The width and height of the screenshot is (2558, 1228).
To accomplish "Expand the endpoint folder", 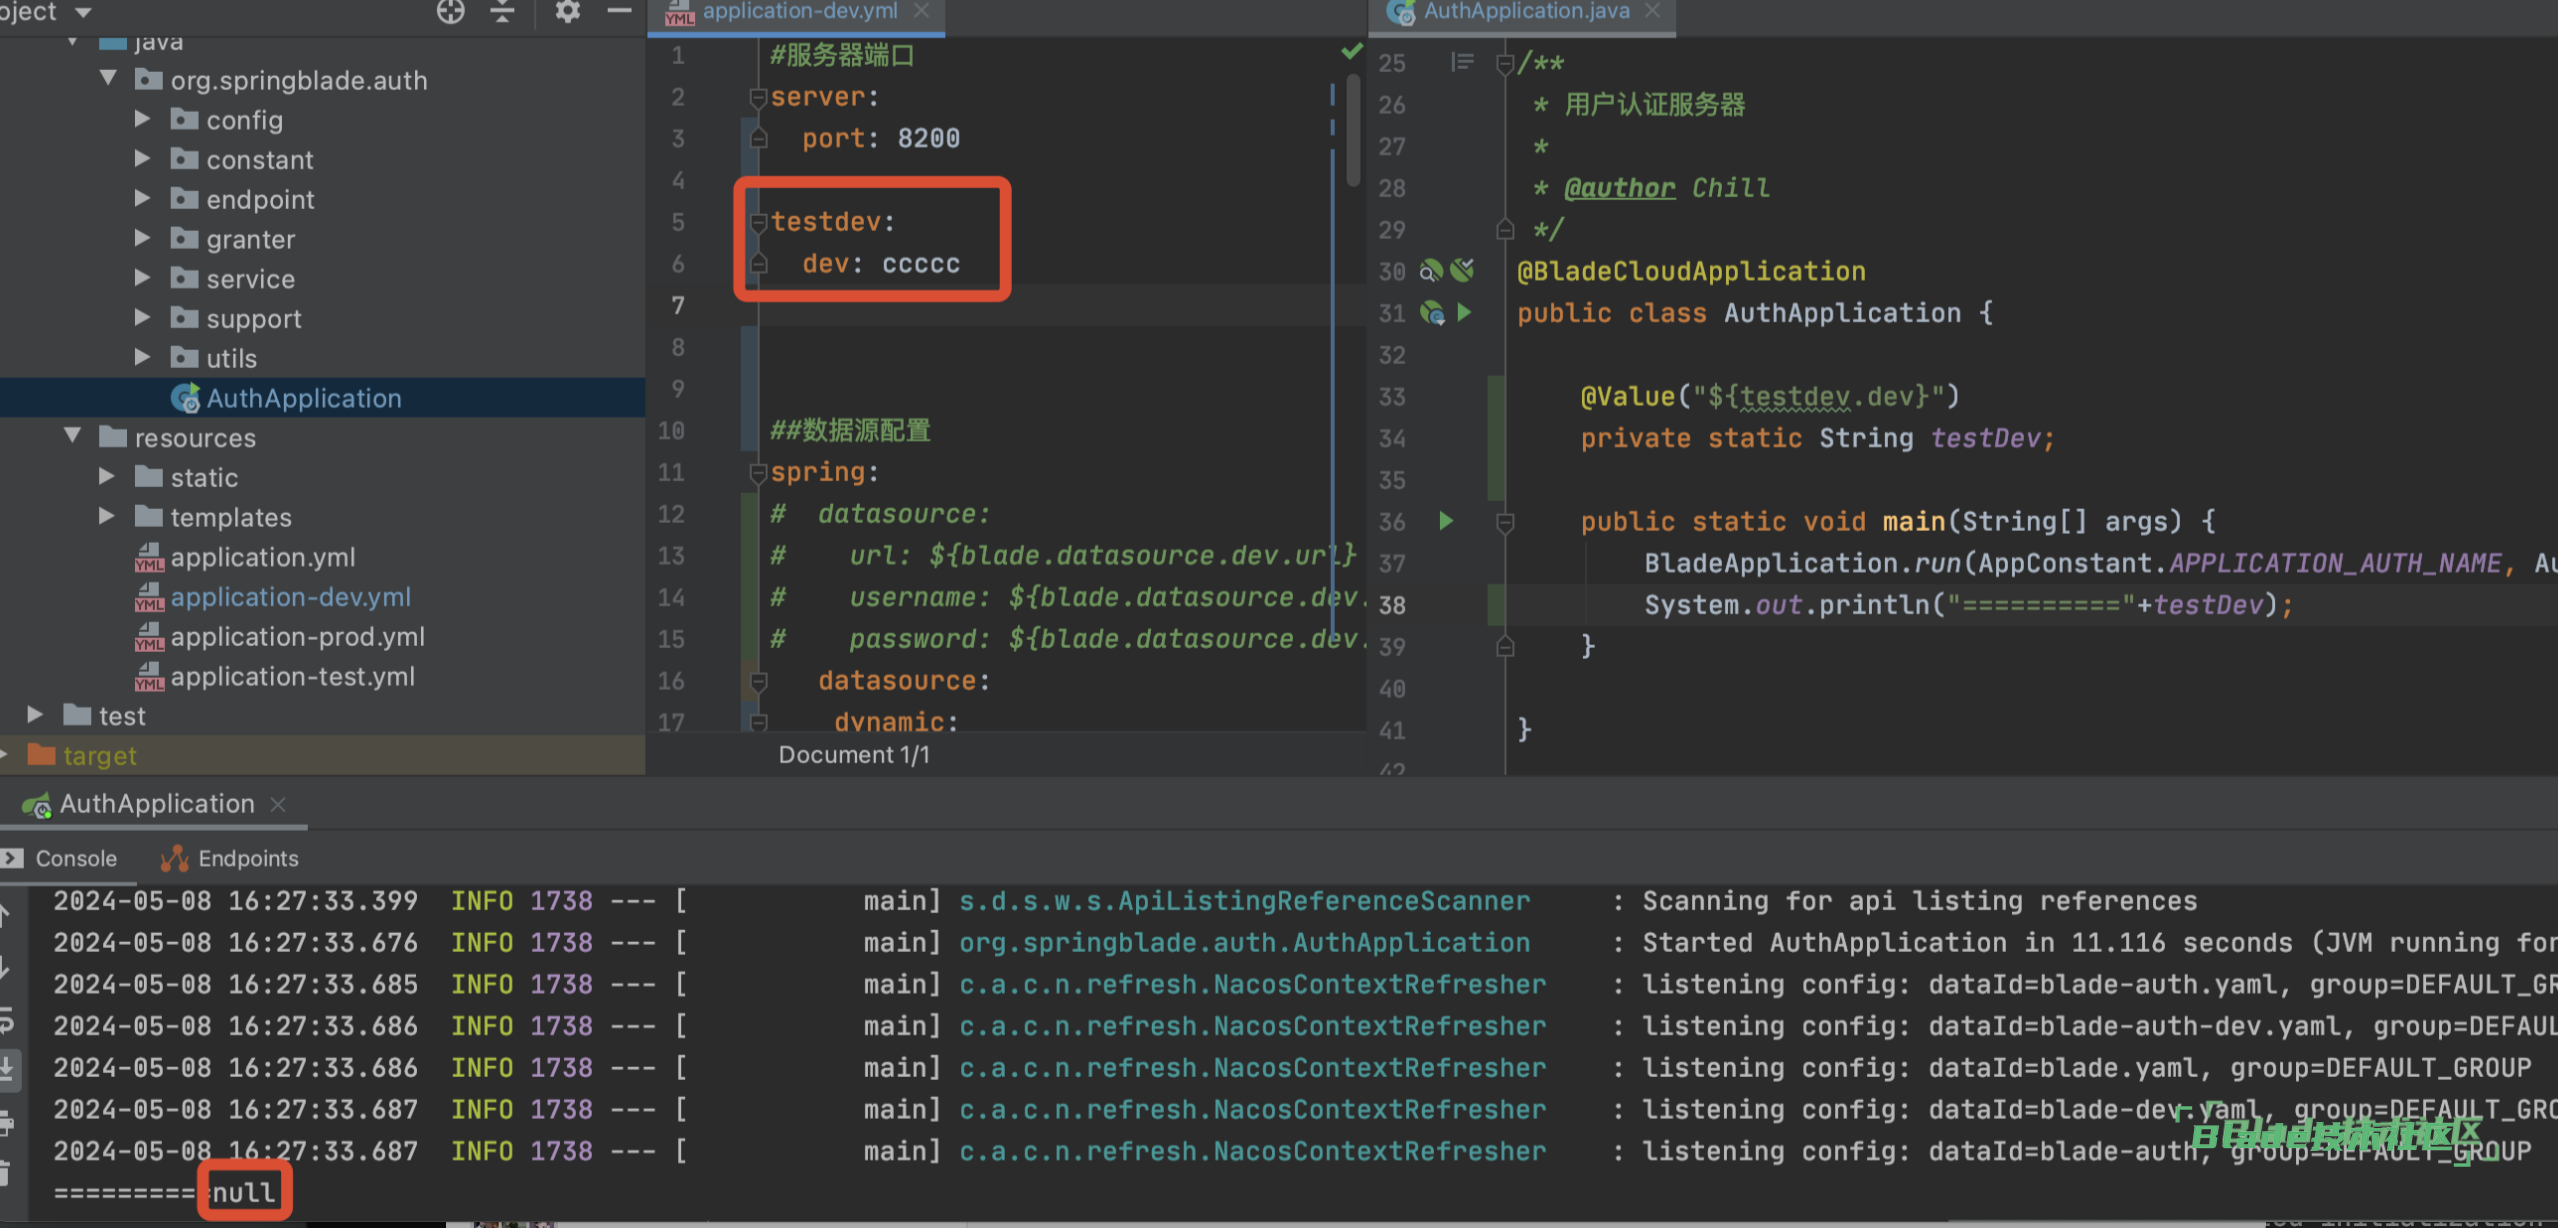I will 142,198.
